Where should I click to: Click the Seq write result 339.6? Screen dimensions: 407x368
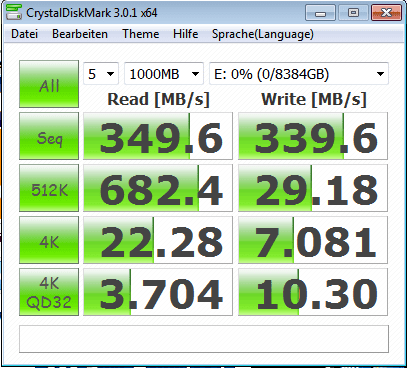[x=313, y=136]
